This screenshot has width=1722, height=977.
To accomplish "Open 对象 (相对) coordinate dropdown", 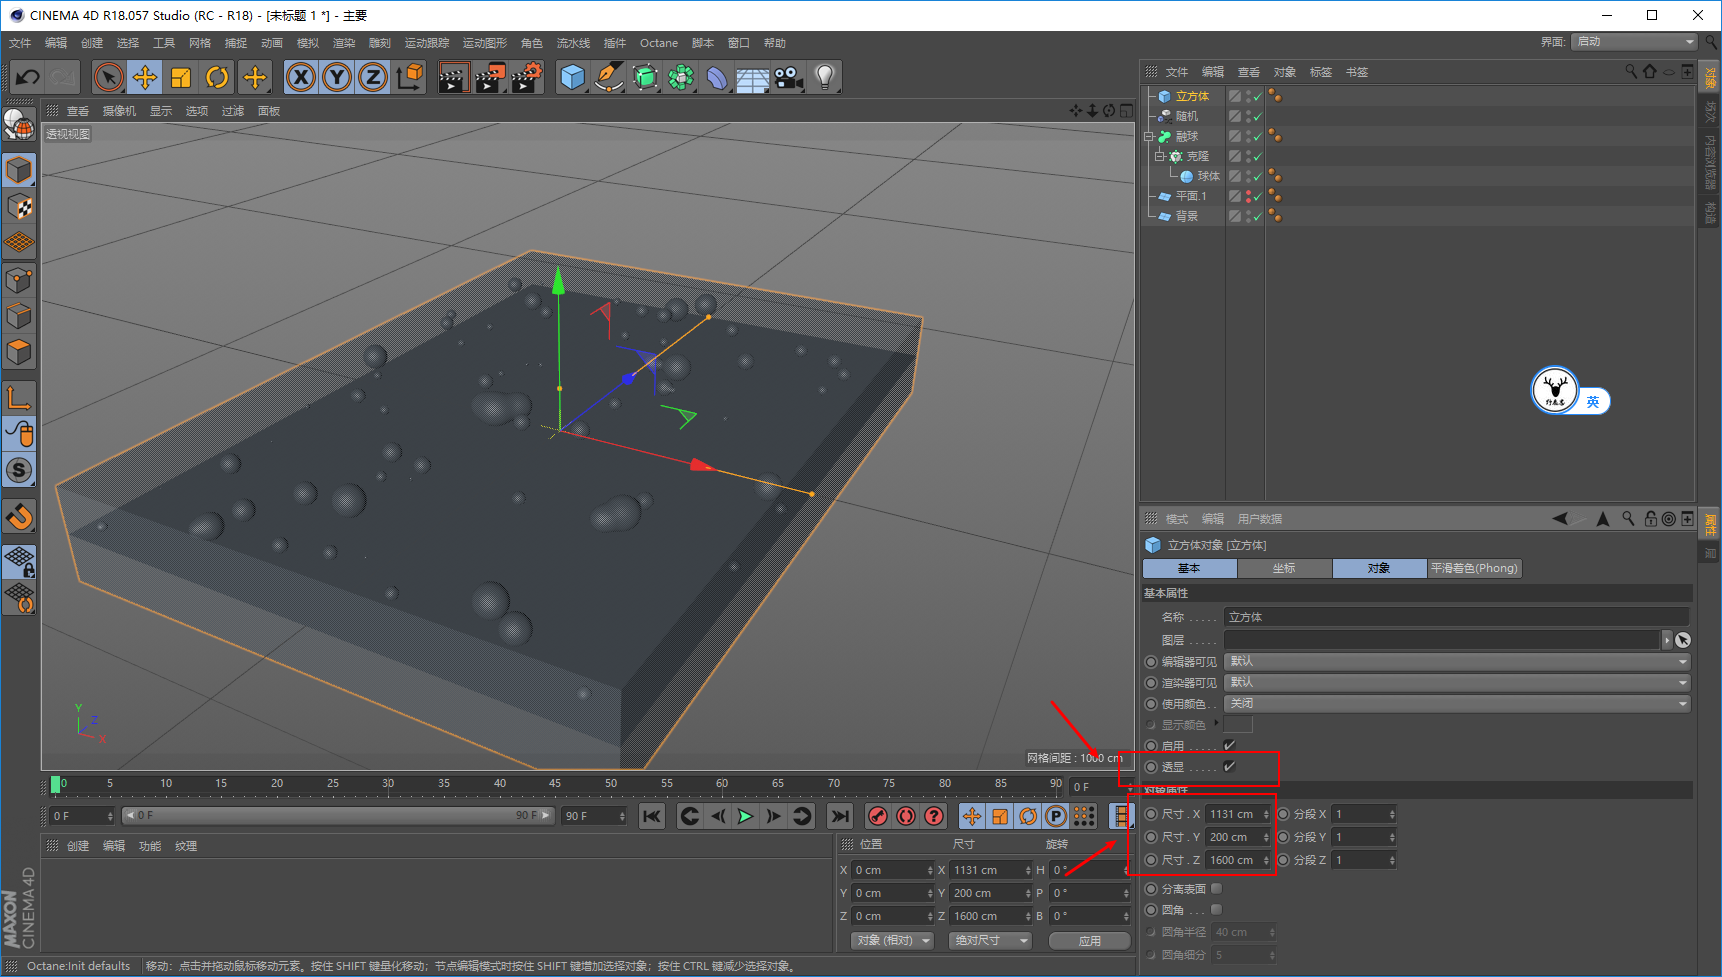I will [x=893, y=940].
